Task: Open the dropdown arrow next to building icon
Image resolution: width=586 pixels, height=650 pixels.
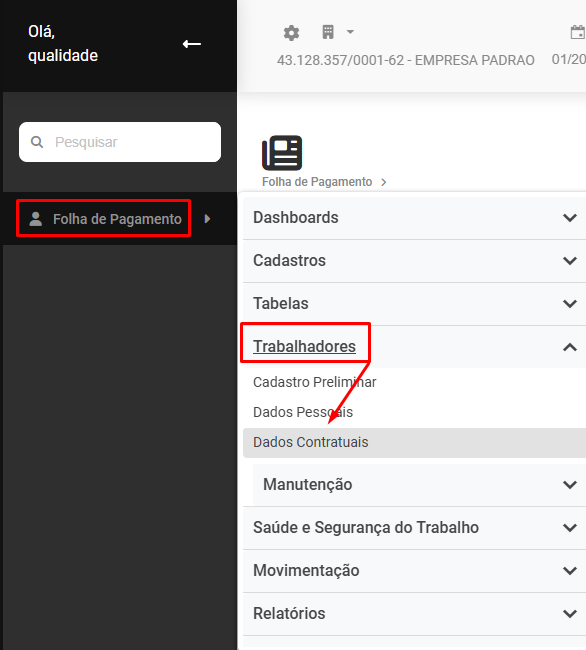Action: coord(350,32)
